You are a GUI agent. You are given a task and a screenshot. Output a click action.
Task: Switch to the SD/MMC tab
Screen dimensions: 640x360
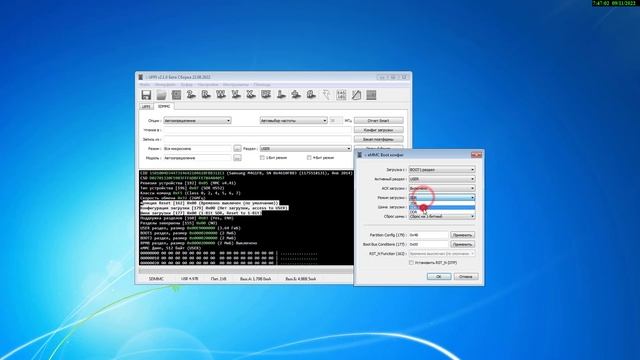point(164,106)
